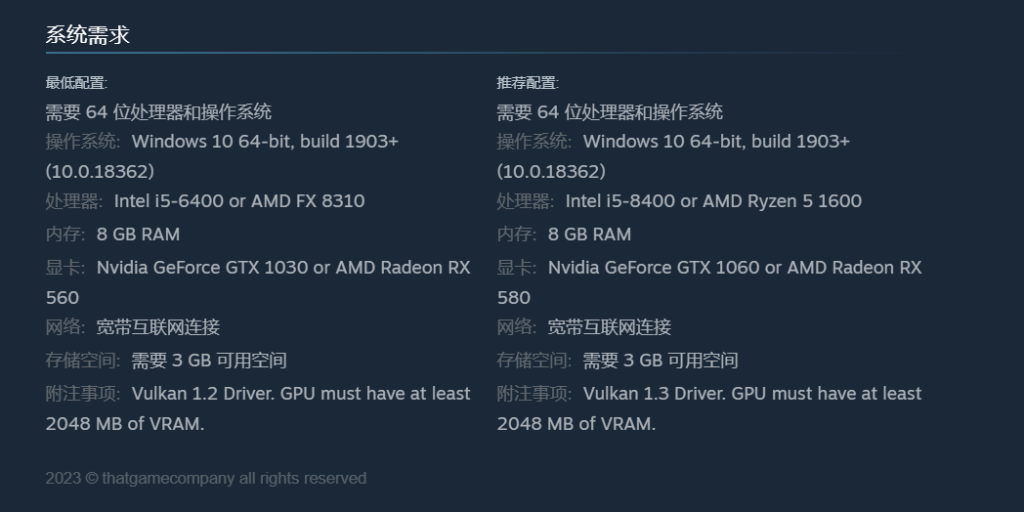Click the minimum Windows 10 64-bit OS line
Screen dimensions: 1024x512
[x=222, y=156]
